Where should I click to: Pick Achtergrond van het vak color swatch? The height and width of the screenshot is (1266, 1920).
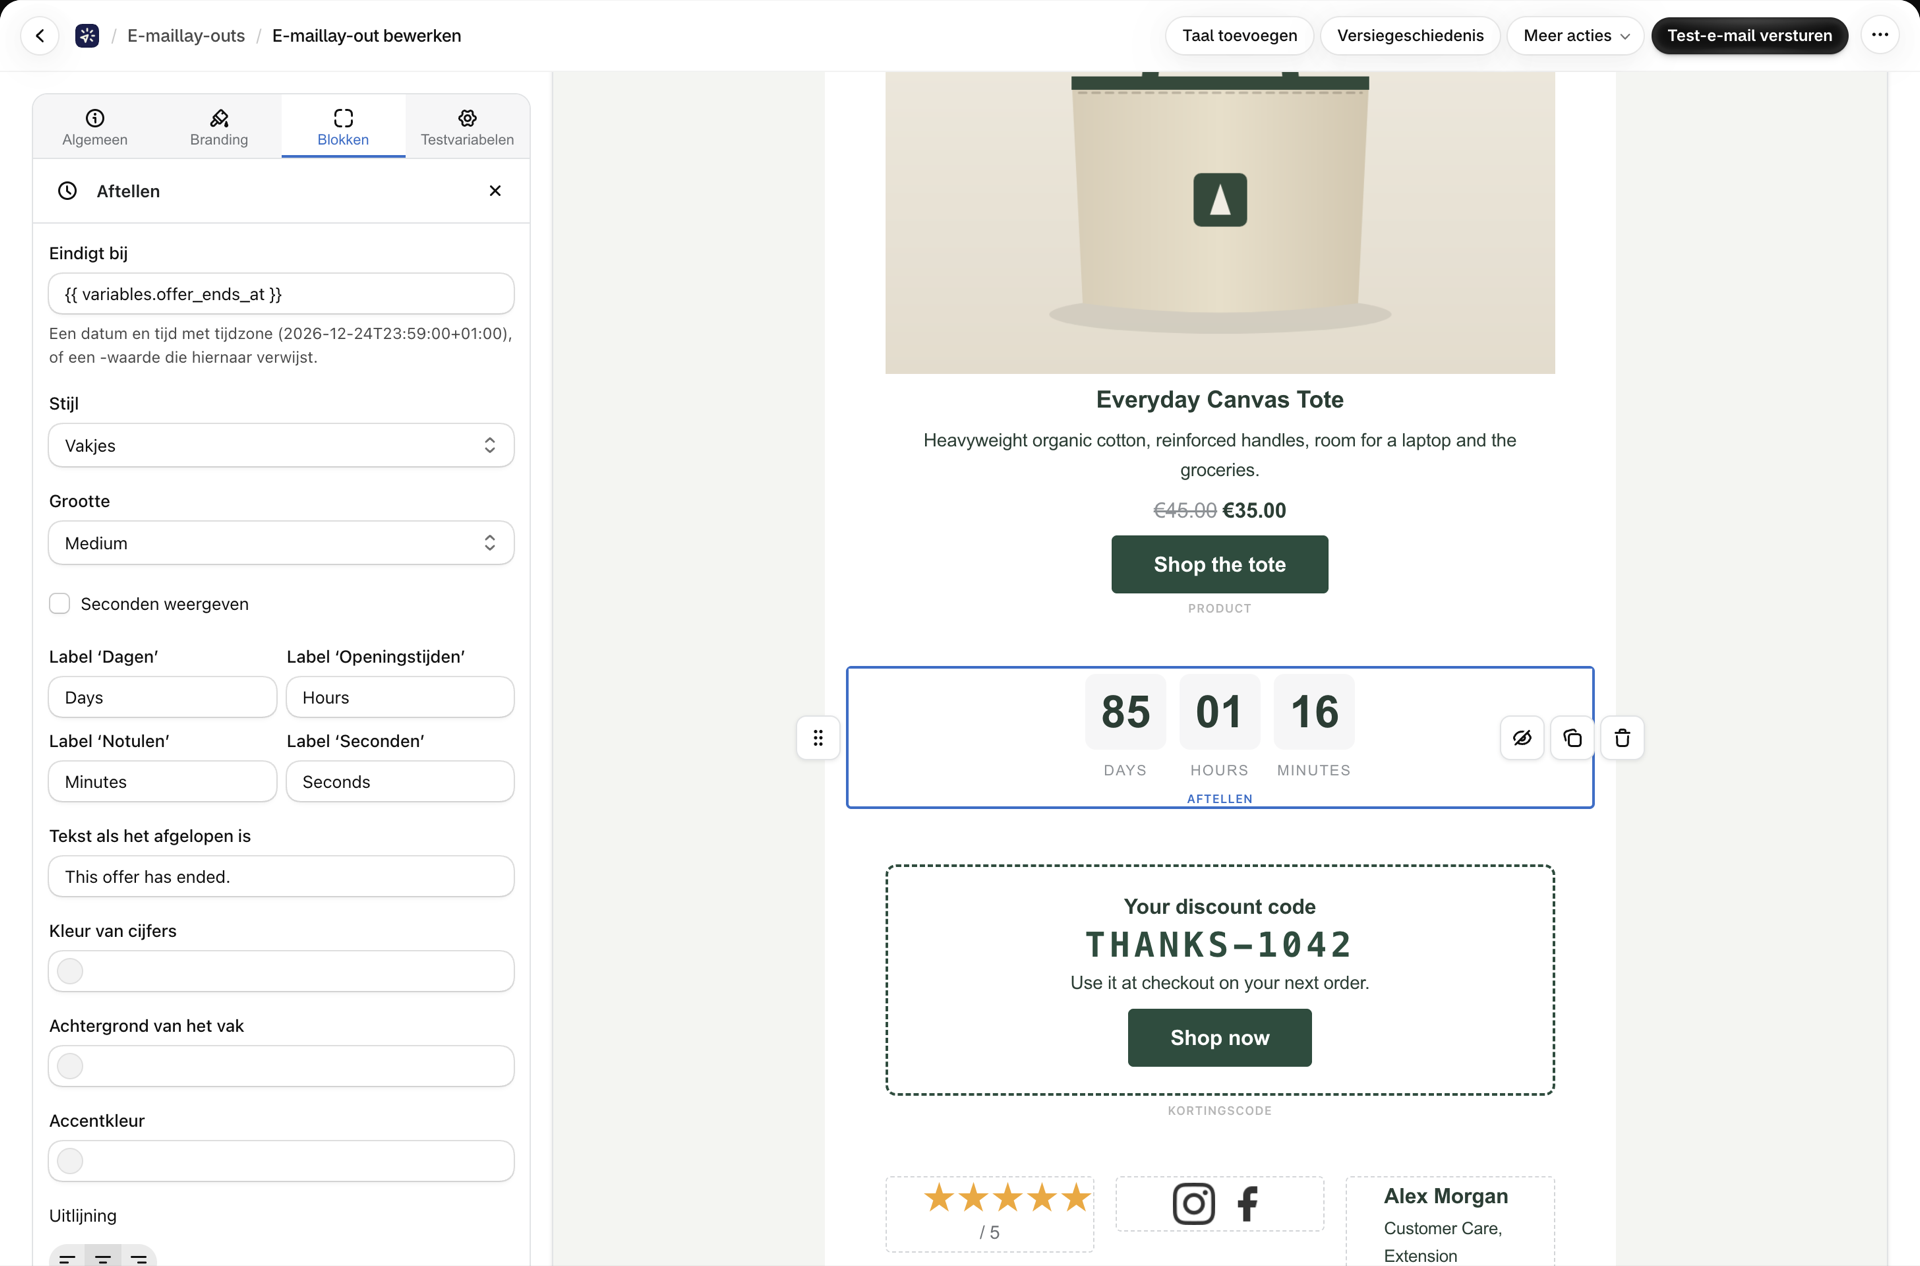[70, 1066]
